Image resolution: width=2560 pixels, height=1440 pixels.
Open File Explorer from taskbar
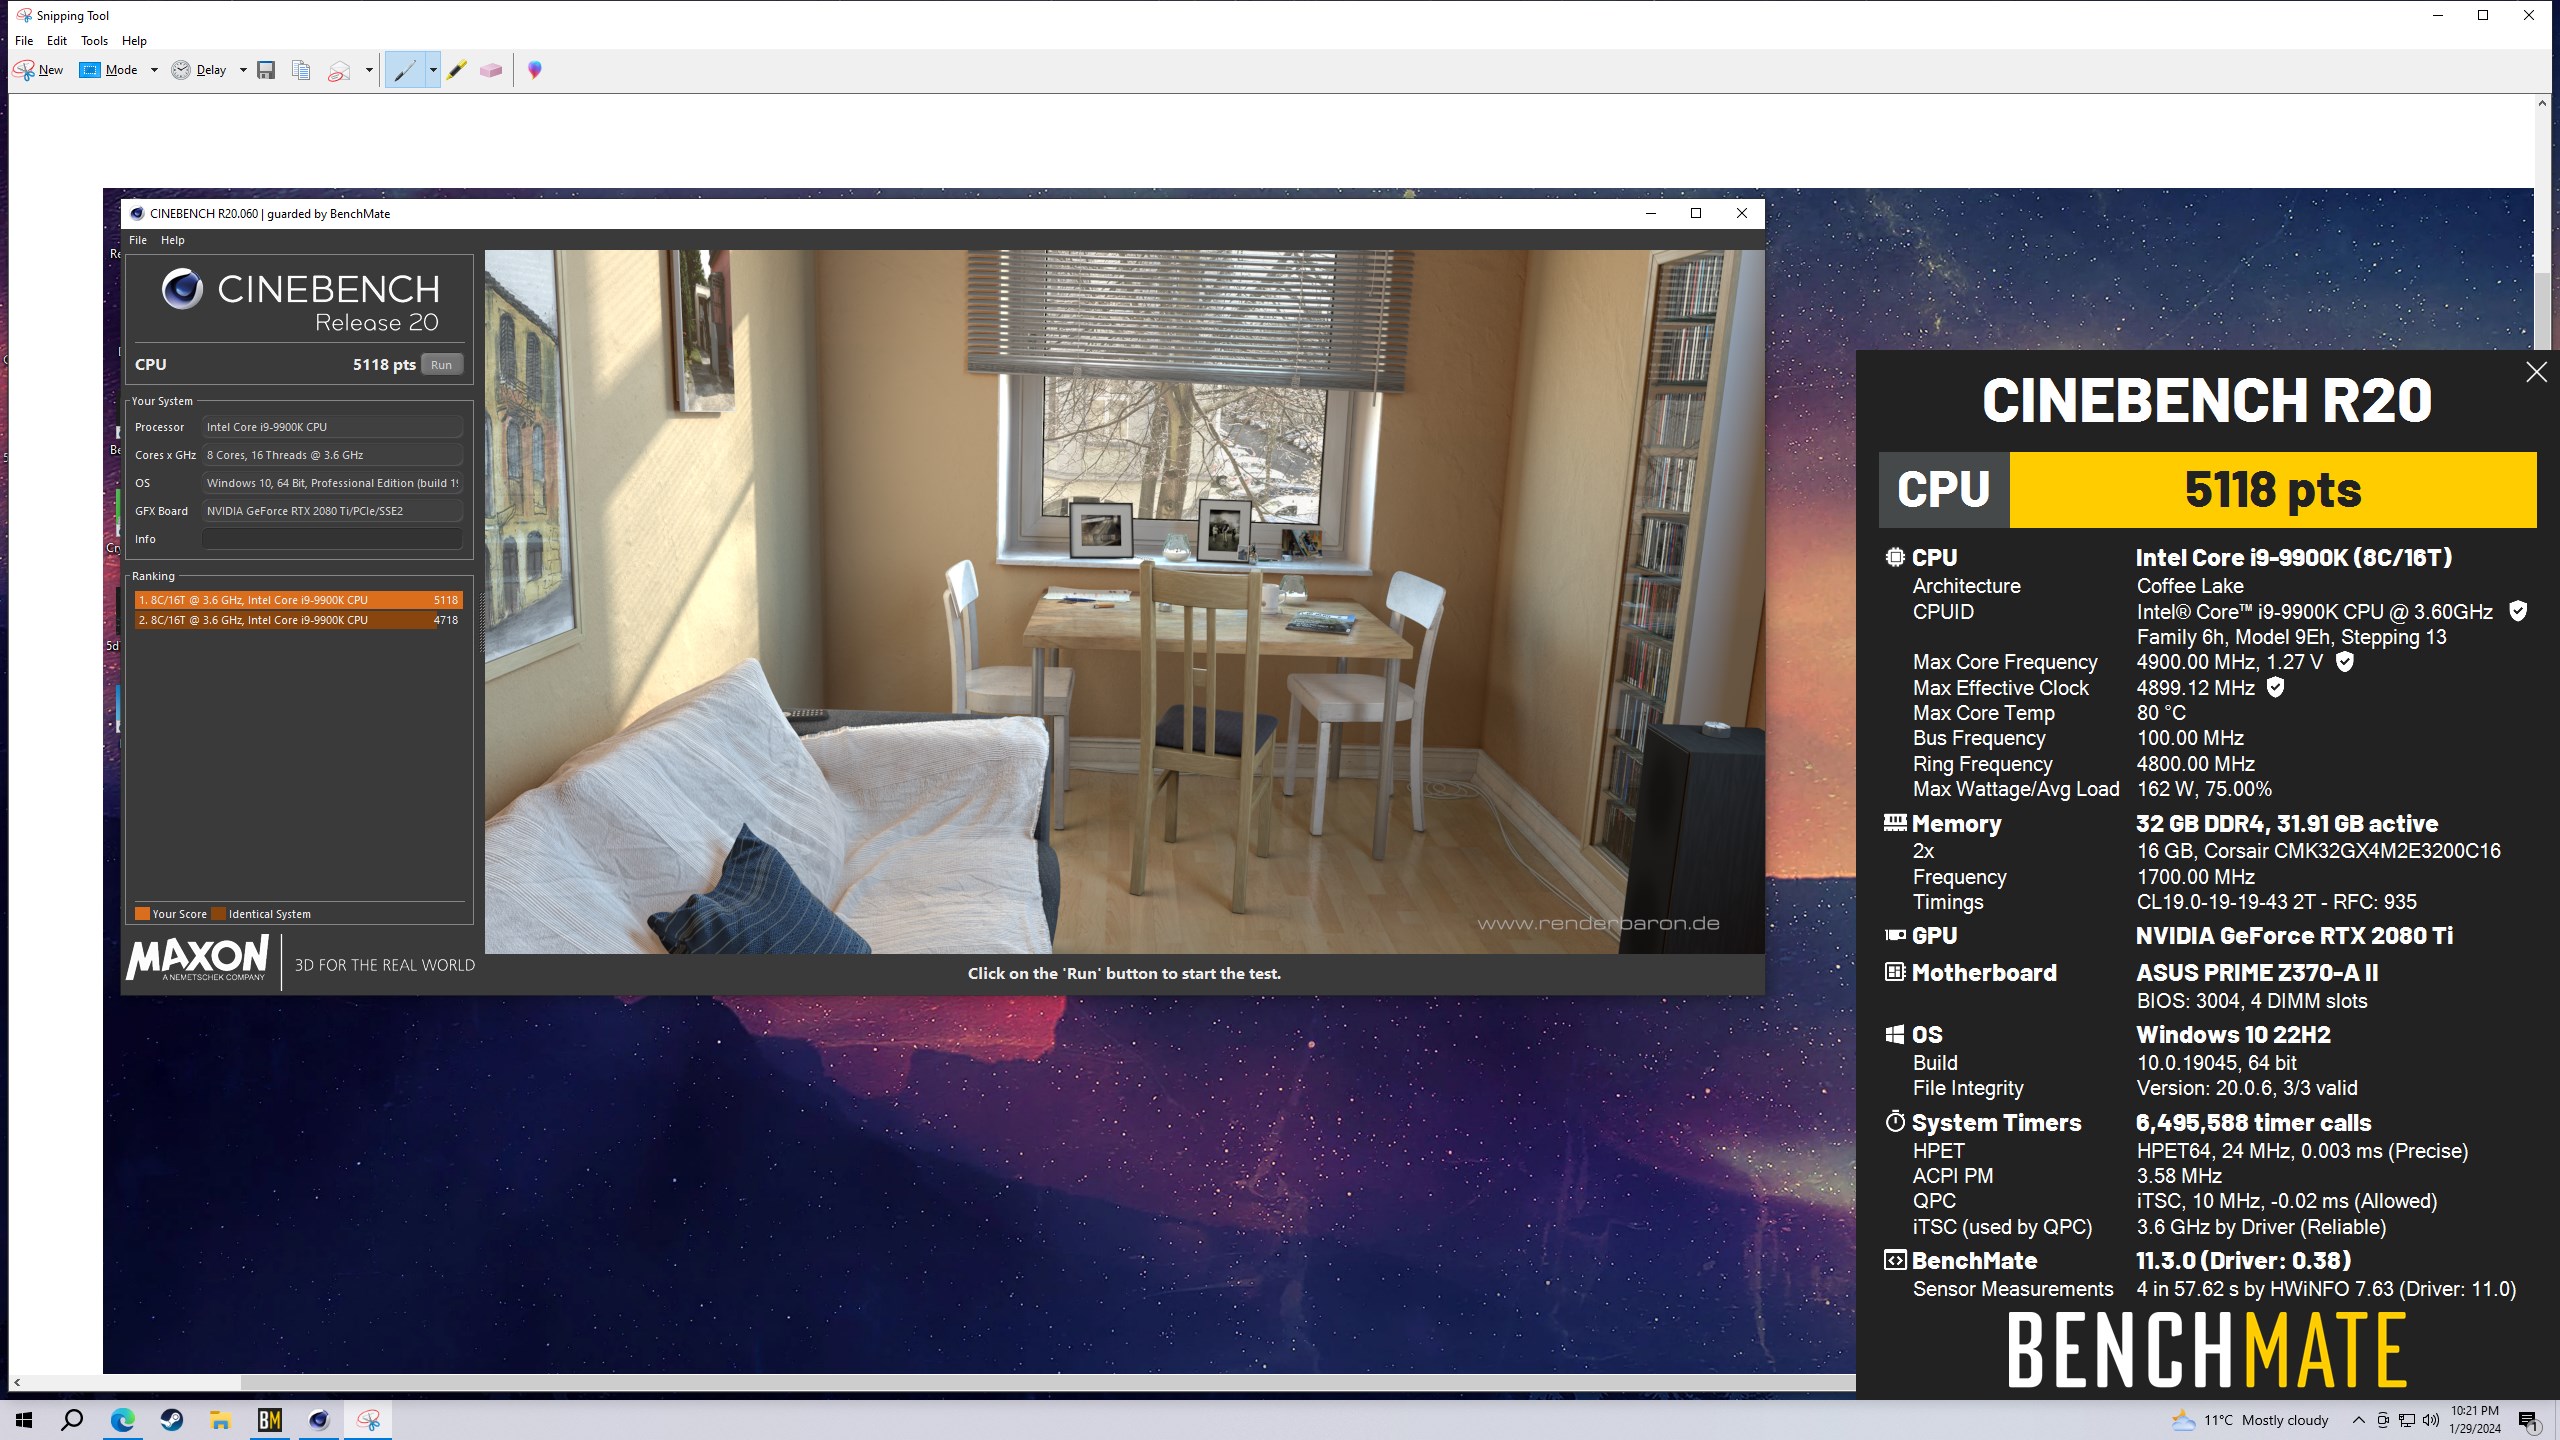(x=220, y=1420)
